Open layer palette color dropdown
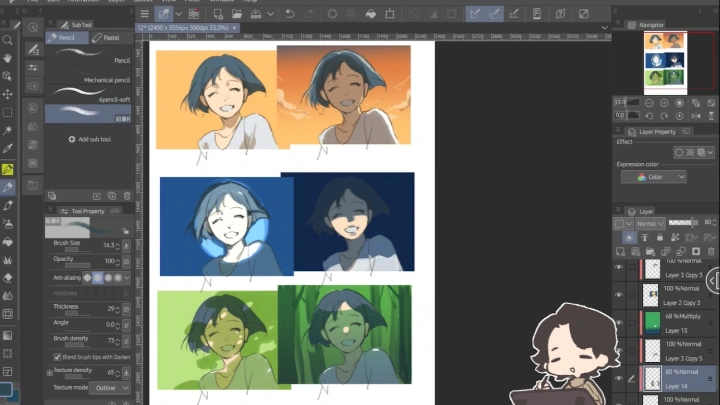Viewport: 720px width, 405px height. [623, 224]
